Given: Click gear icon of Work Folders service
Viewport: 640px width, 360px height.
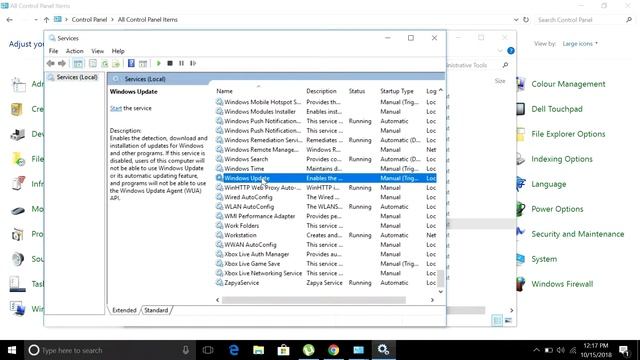Looking at the screenshot, I should [219, 226].
